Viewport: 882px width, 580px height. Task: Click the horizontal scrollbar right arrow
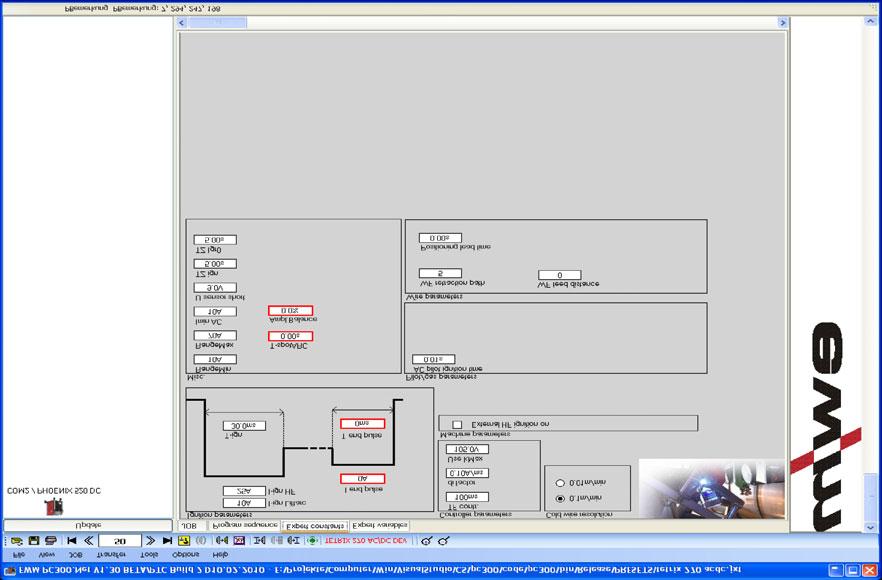click(782, 23)
